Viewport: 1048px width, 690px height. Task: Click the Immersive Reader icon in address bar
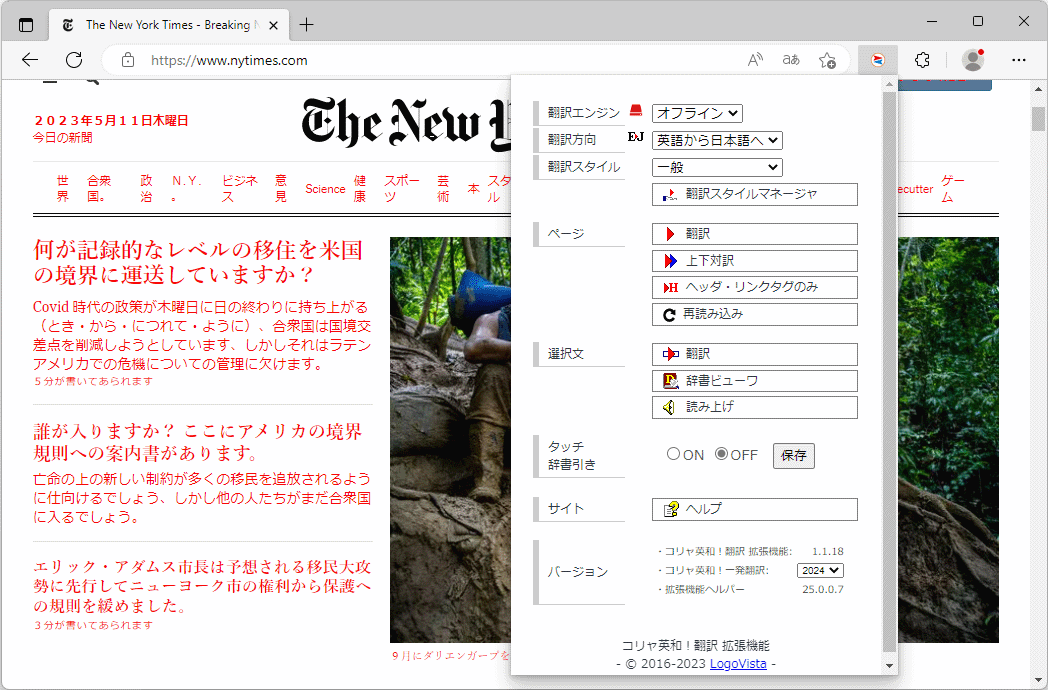pos(791,60)
